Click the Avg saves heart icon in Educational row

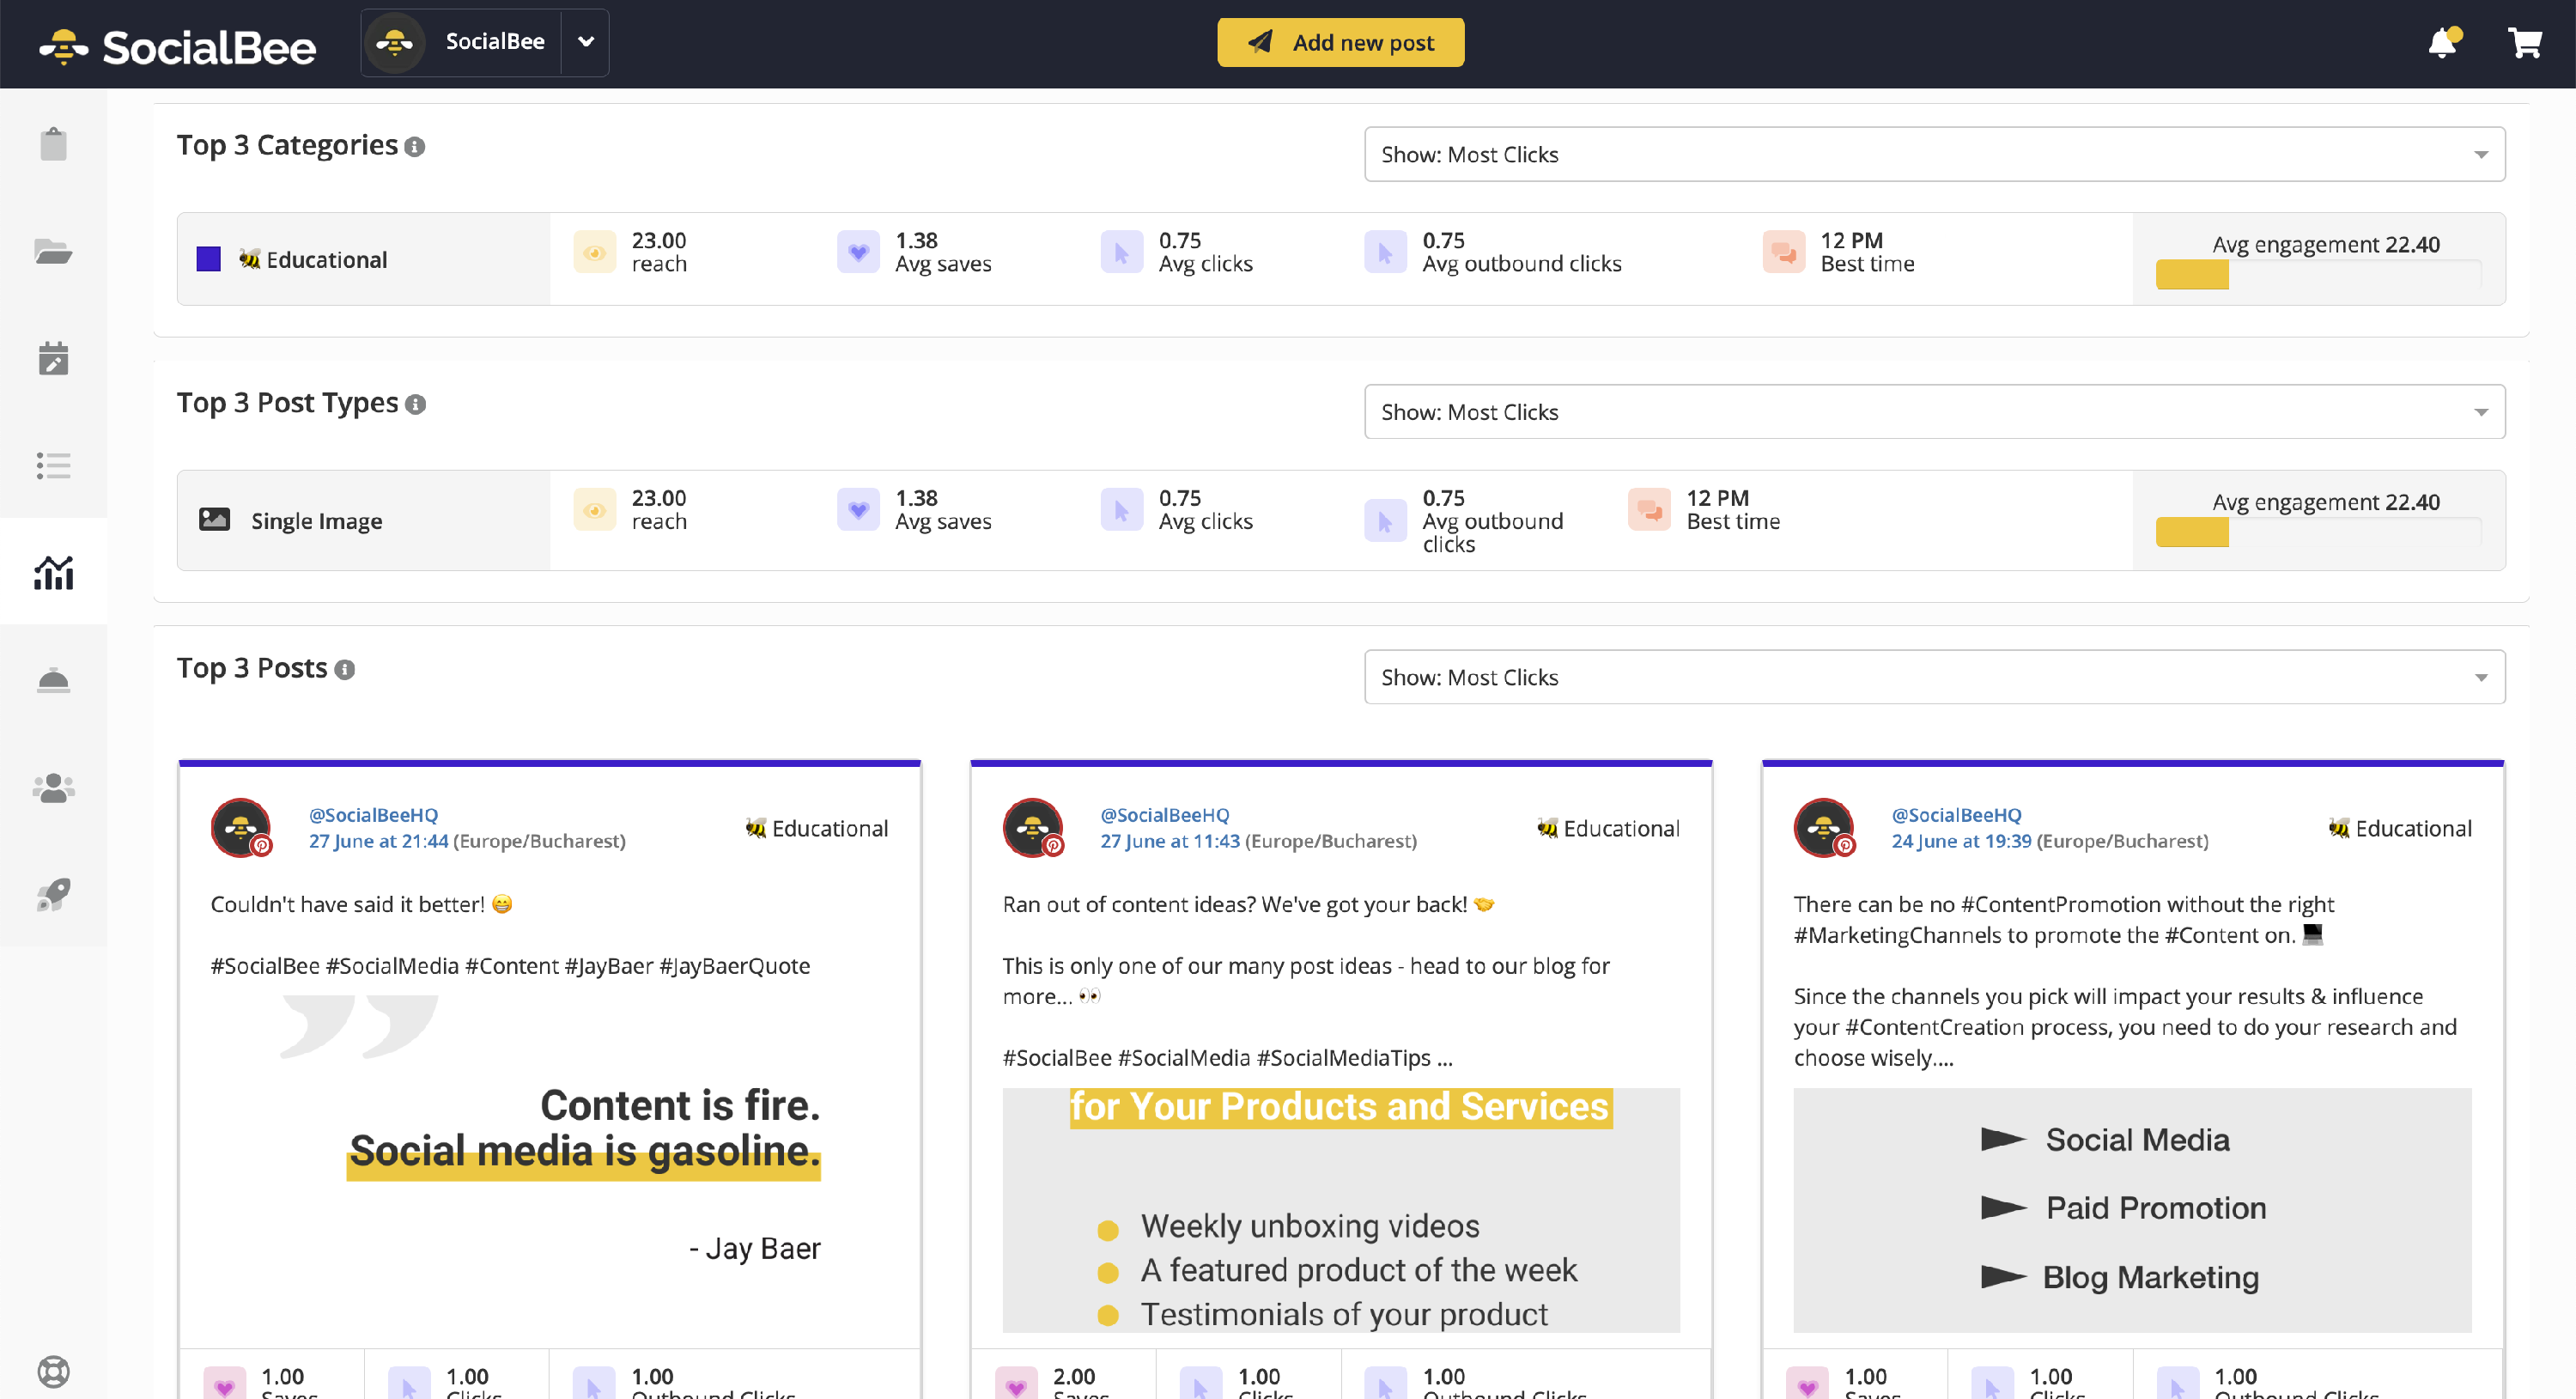pyautogui.click(x=858, y=252)
